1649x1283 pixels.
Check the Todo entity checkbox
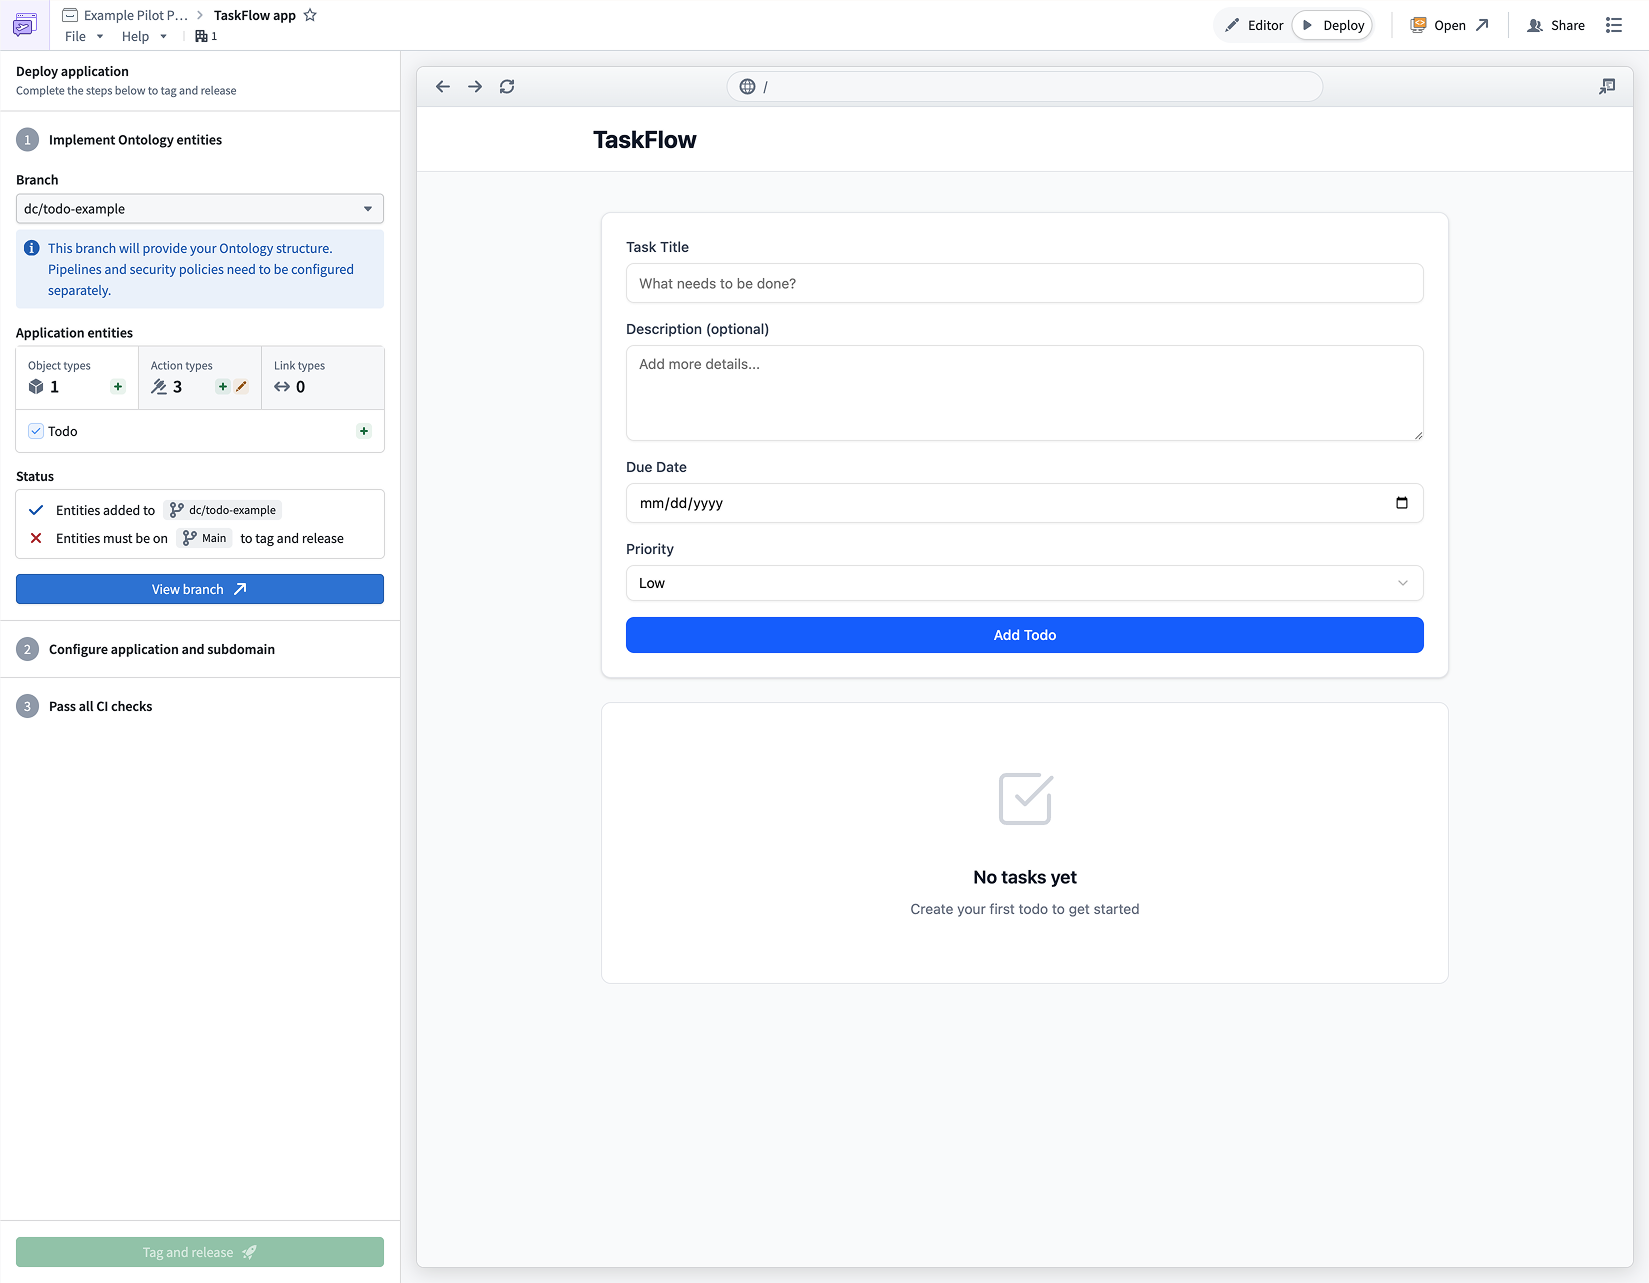point(36,430)
